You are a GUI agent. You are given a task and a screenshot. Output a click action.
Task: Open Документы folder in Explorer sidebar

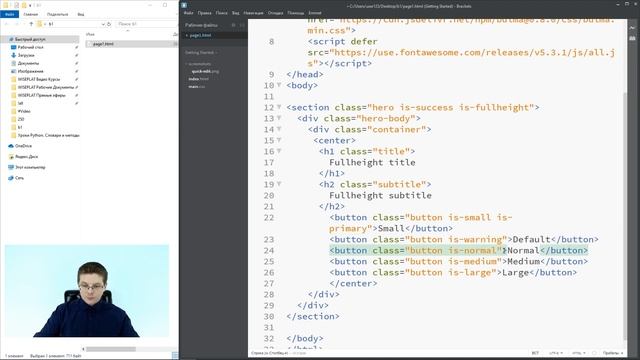click(x=28, y=63)
